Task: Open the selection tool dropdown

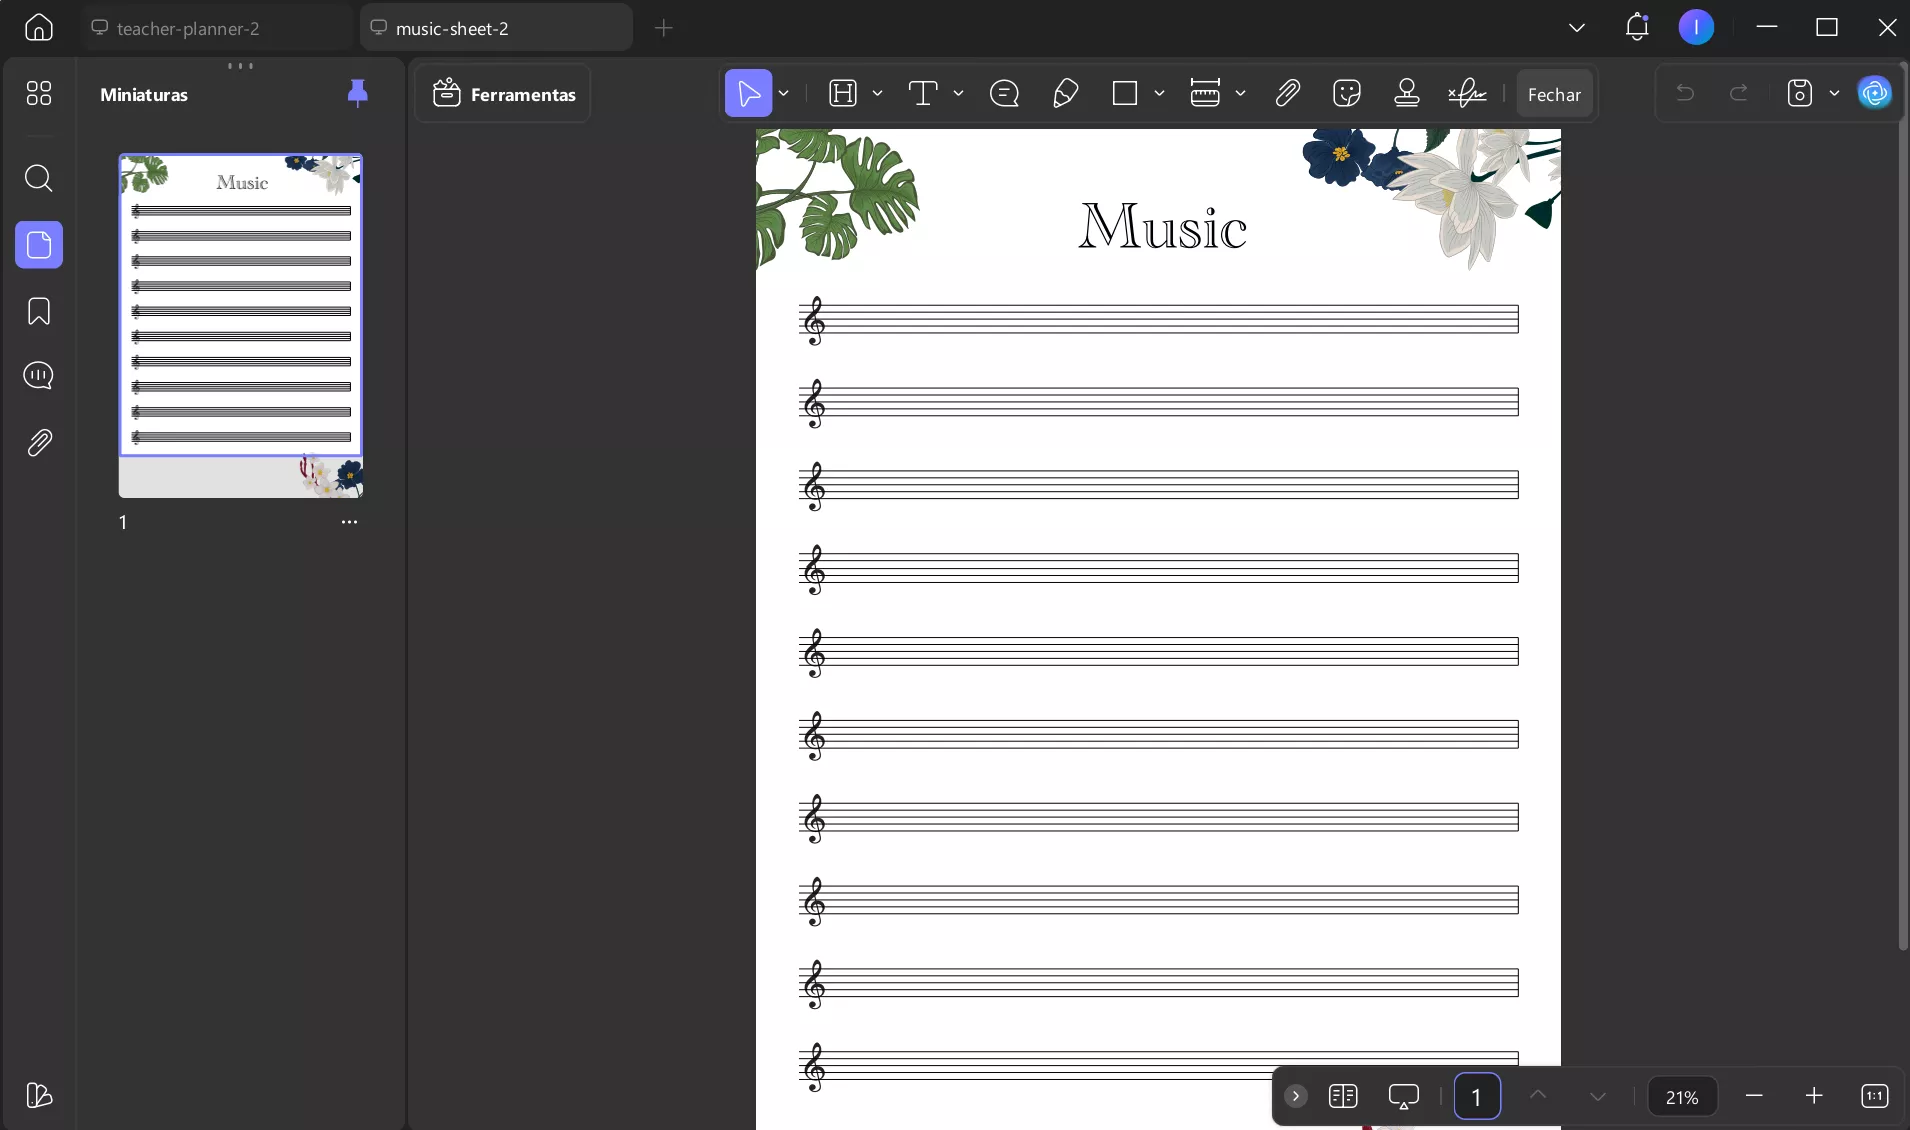Action: (785, 93)
